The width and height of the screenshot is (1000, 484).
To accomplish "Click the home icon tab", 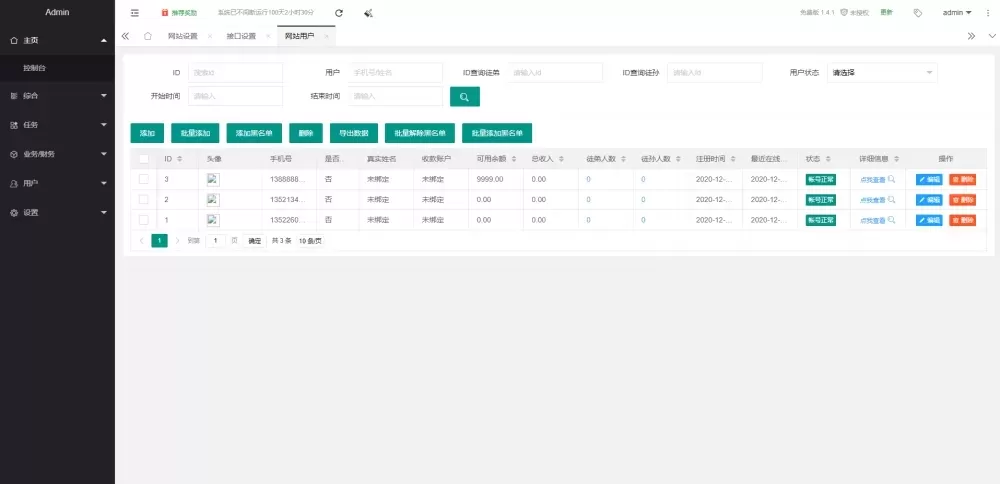I will (147, 36).
